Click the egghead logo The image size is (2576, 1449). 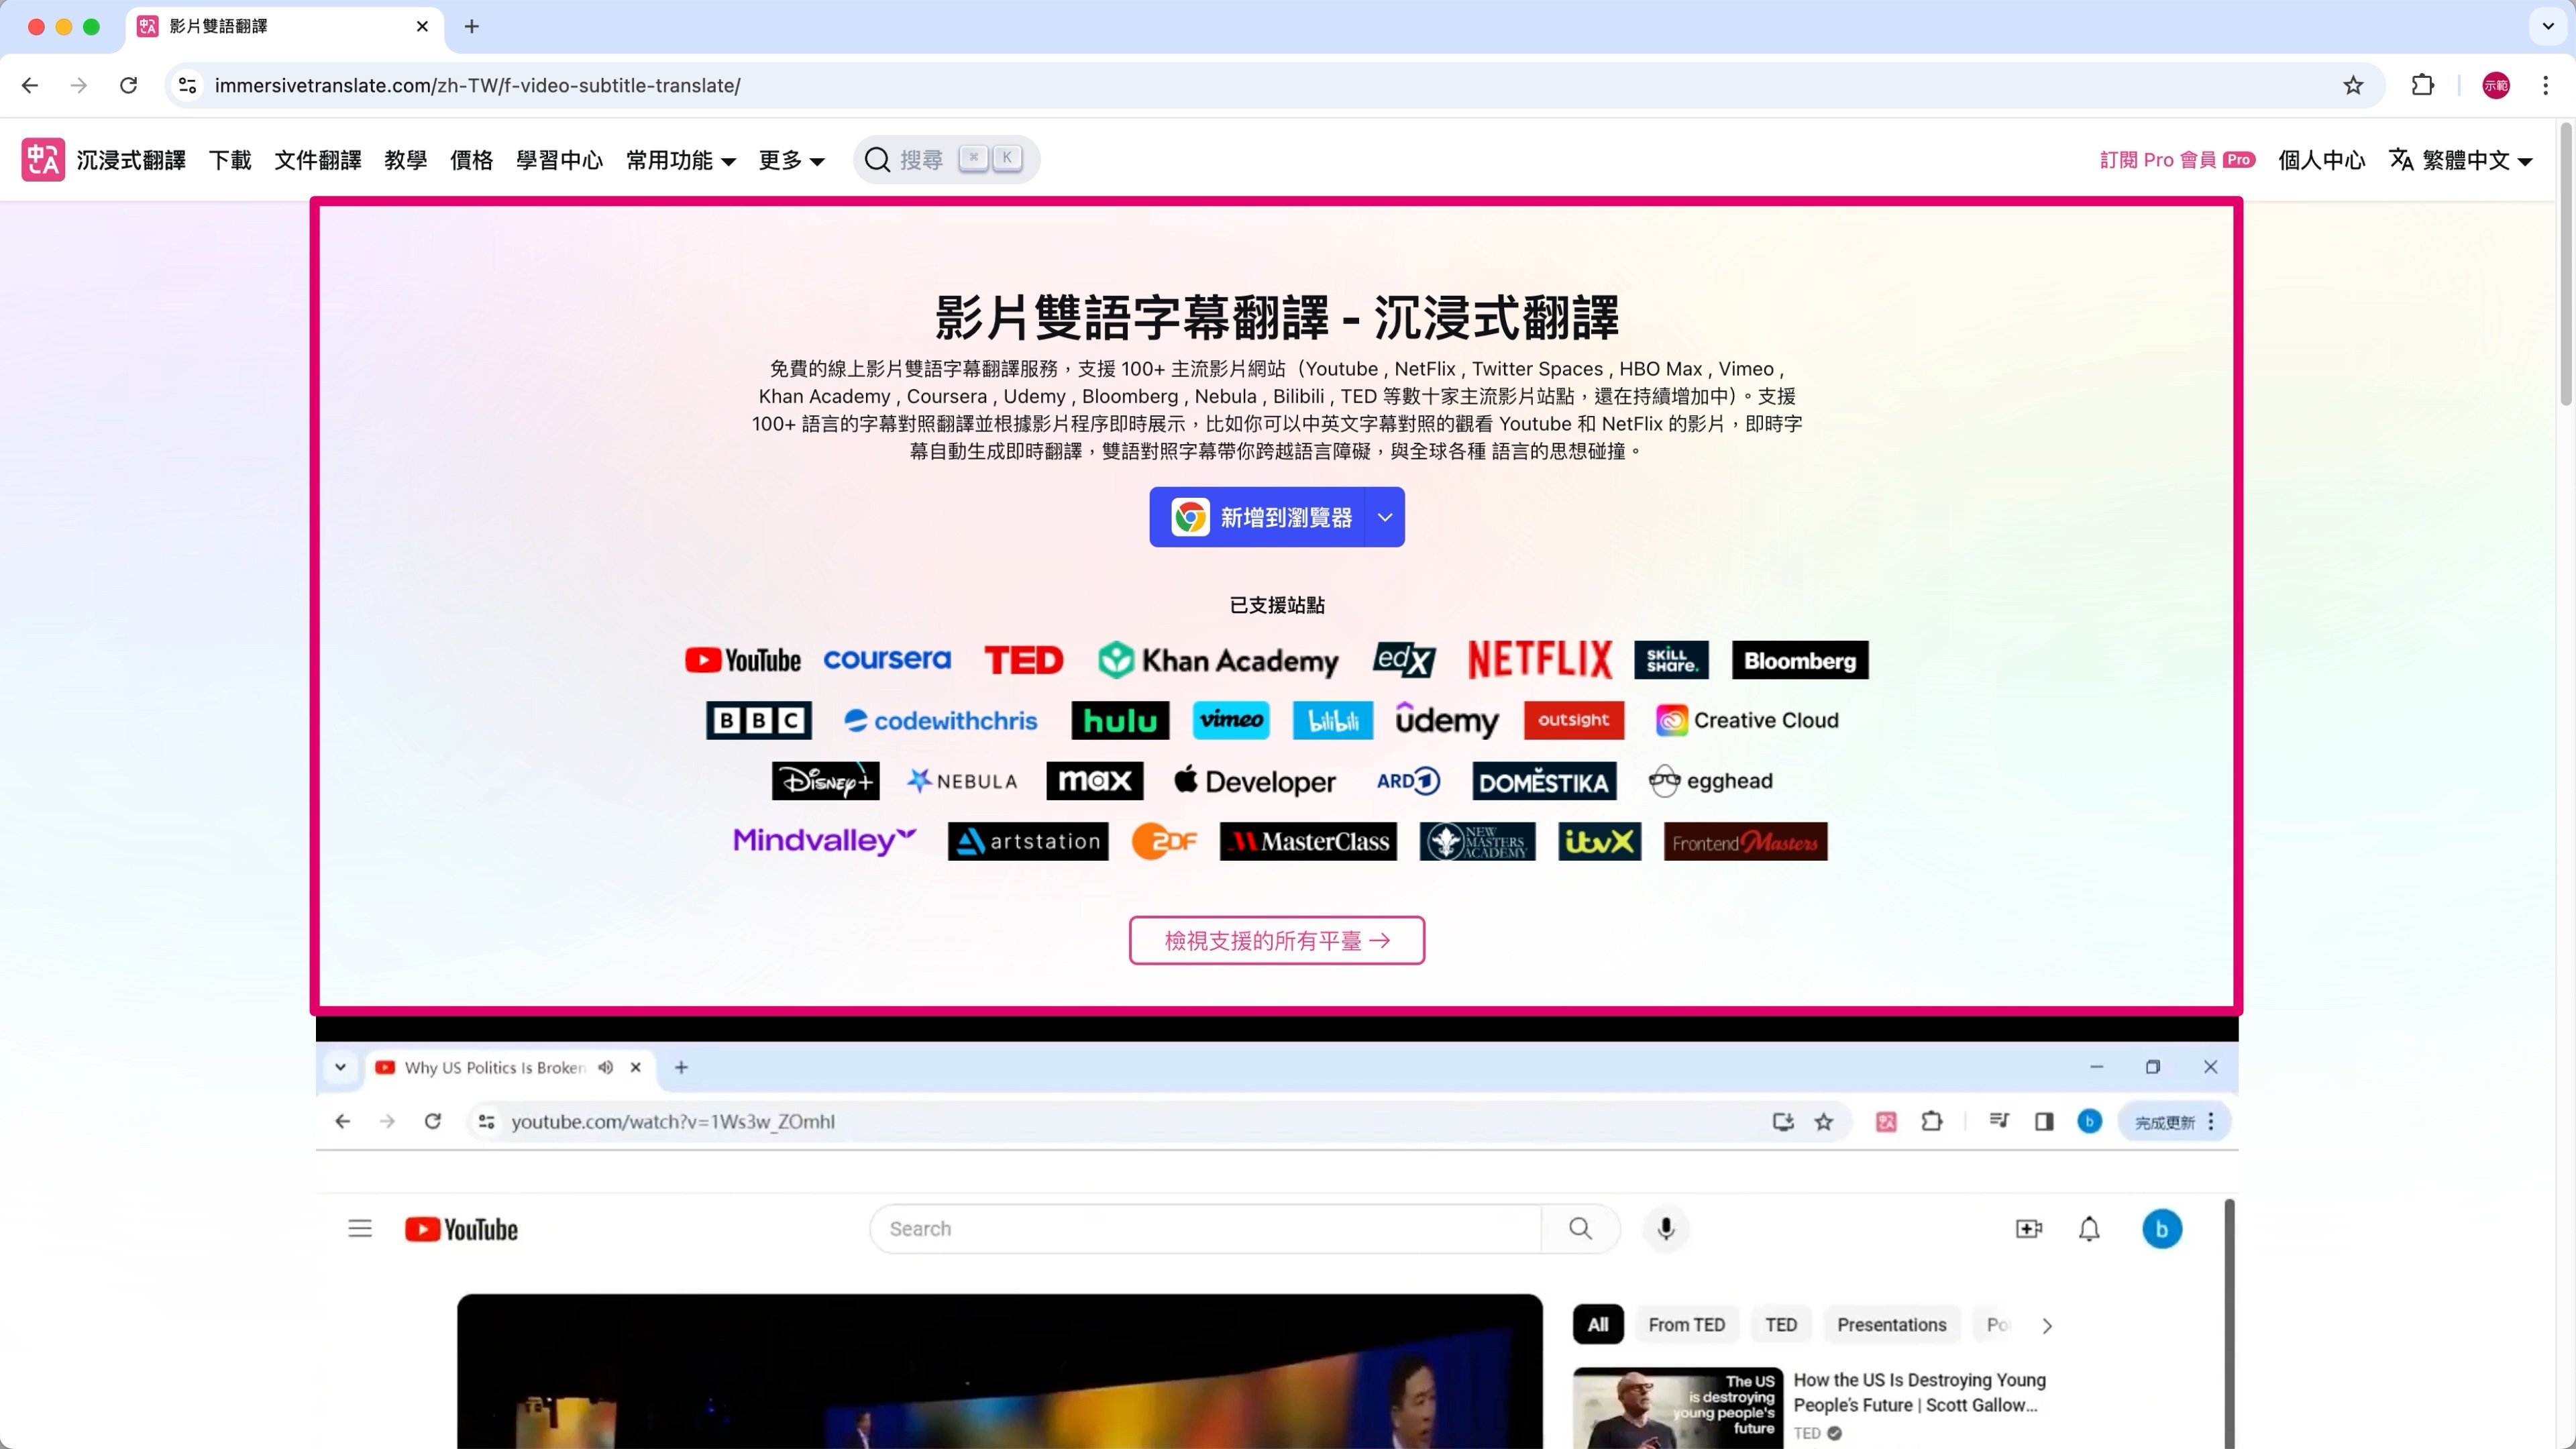(1710, 781)
